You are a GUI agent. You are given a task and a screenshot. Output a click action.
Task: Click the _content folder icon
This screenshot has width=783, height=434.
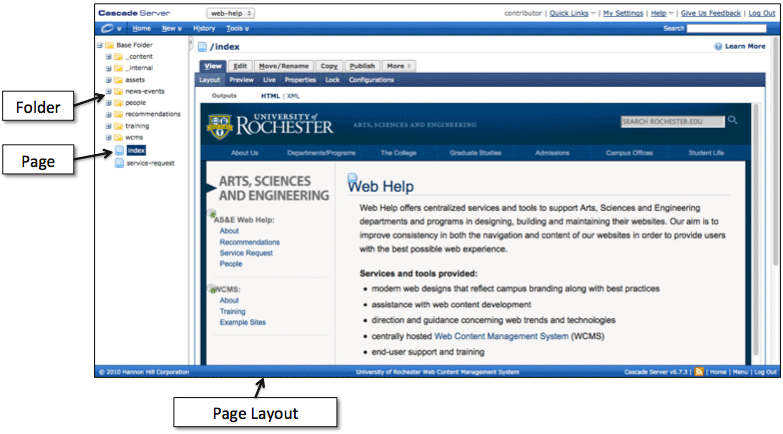pos(118,56)
